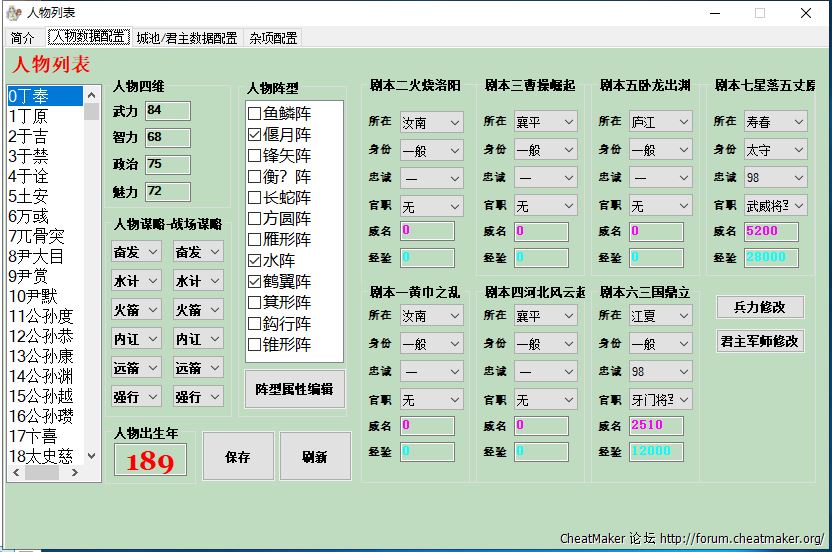
Task: Go to the 简介 tab
Action: pos(23,38)
